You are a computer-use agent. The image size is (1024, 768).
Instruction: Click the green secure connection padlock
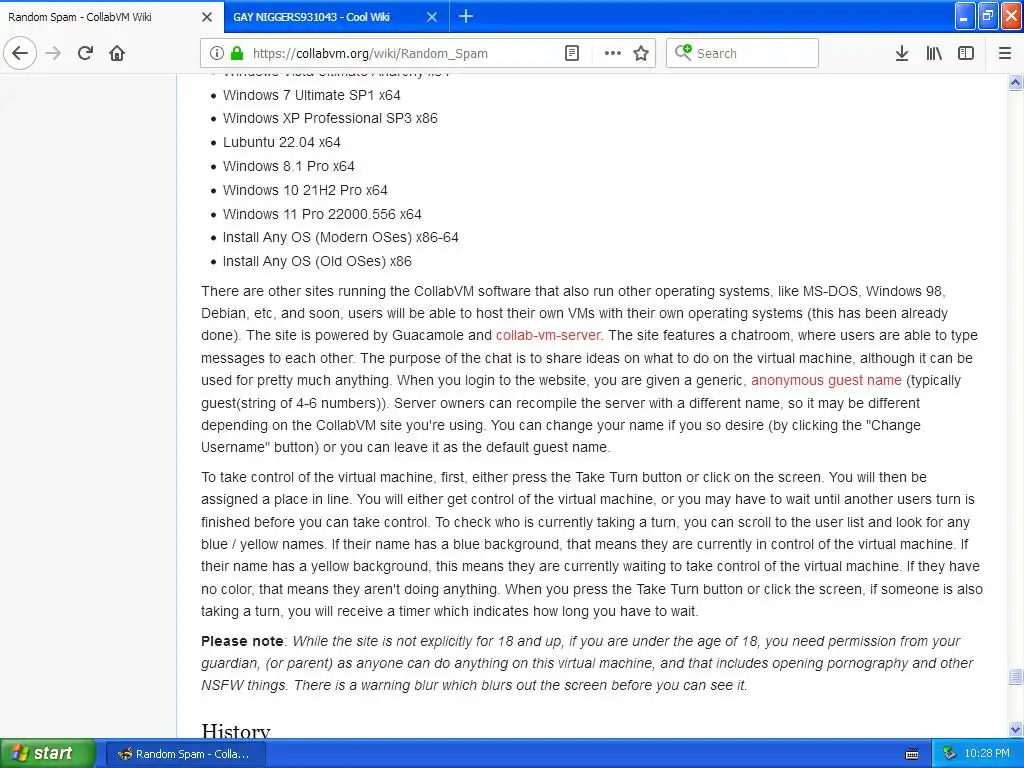tap(237, 53)
